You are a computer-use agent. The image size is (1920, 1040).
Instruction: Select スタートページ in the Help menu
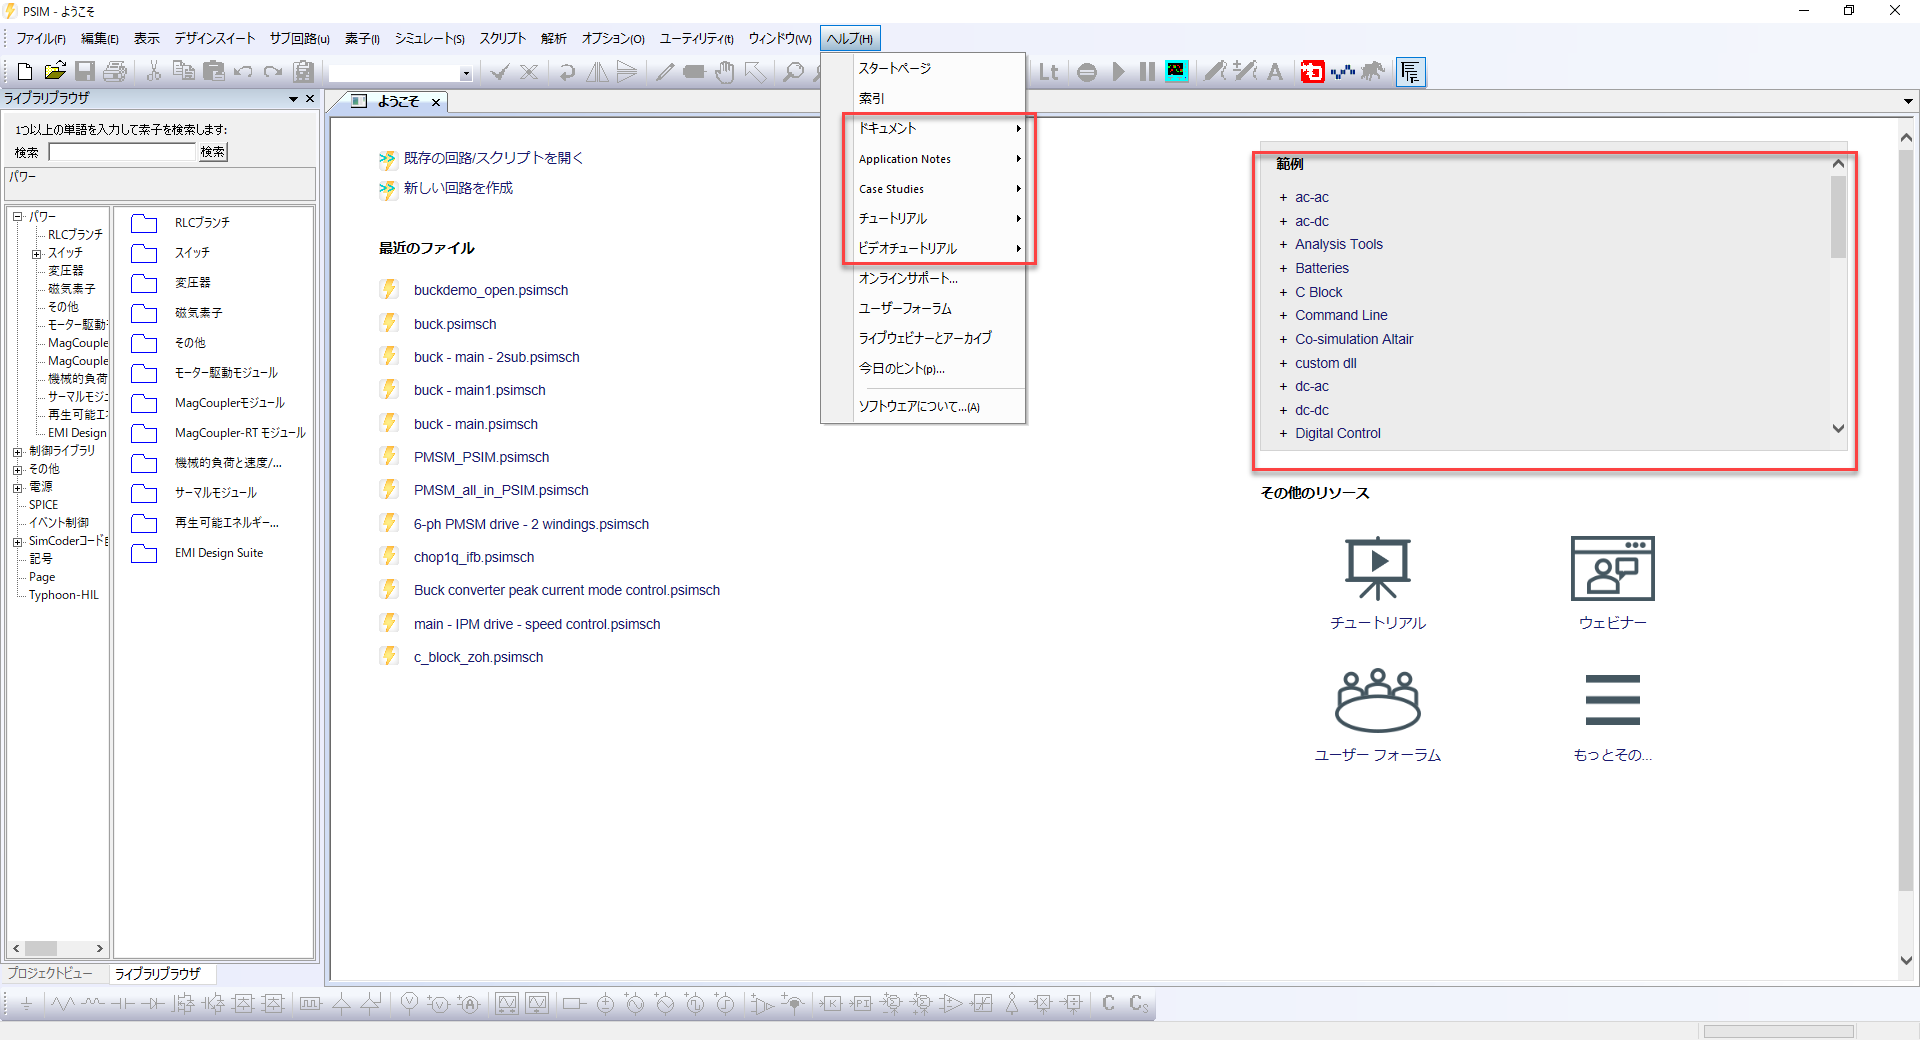click(939, 68)
